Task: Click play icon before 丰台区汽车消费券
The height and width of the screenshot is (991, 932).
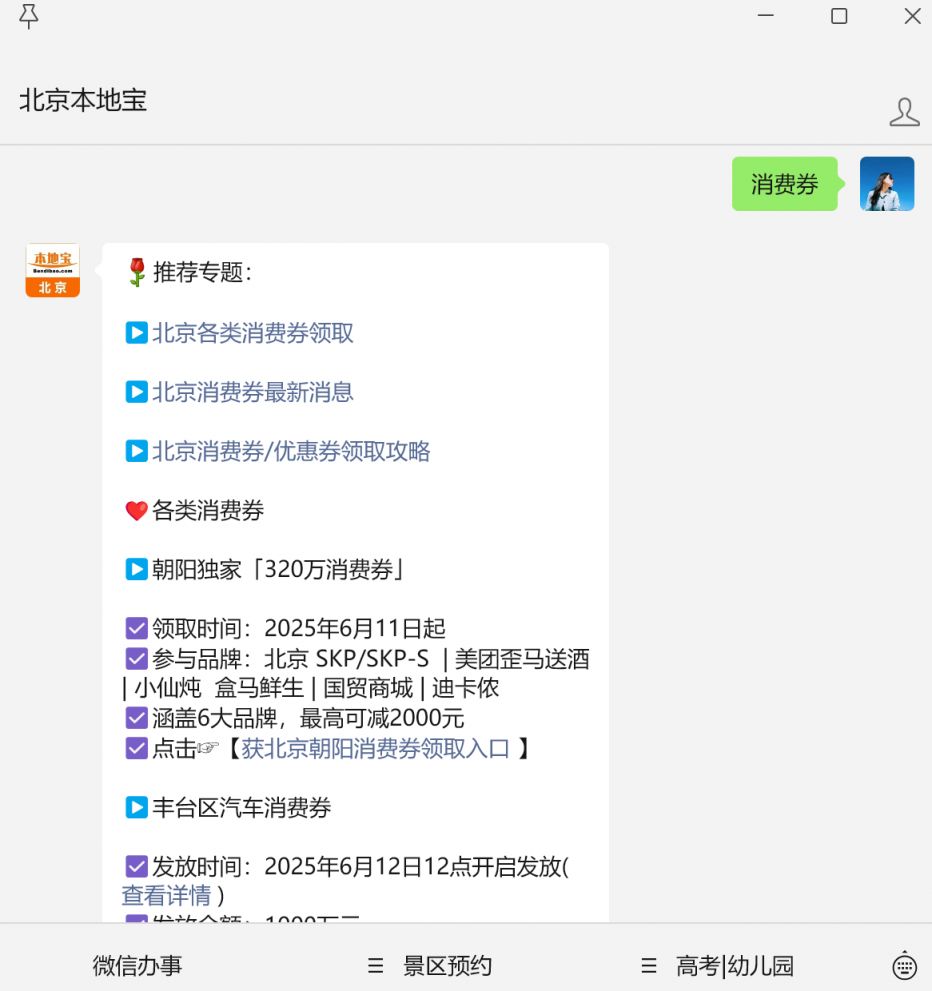Action: (136, 808)
